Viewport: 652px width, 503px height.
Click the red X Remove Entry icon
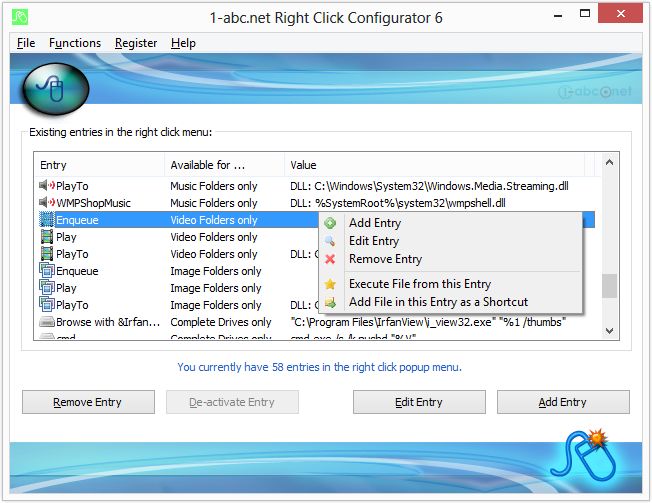click(330, 259)
